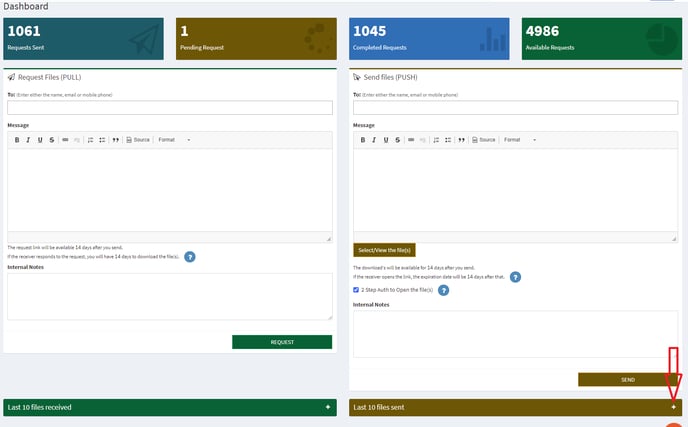The width and height of the screenshot is (688, 427).
Task: Apply strikethrough in Send files message toolbar
Action: coord(398,140)
